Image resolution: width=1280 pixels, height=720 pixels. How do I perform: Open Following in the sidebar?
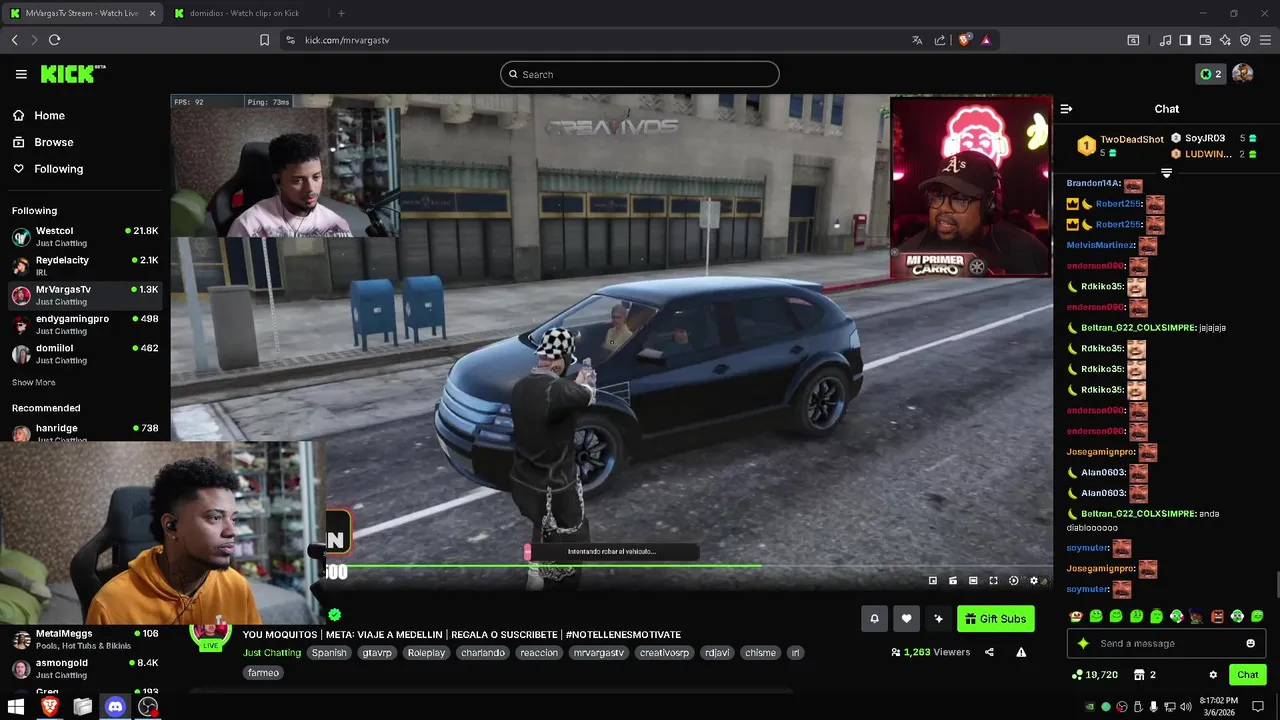pyautogui.click(x=48, y=169)
